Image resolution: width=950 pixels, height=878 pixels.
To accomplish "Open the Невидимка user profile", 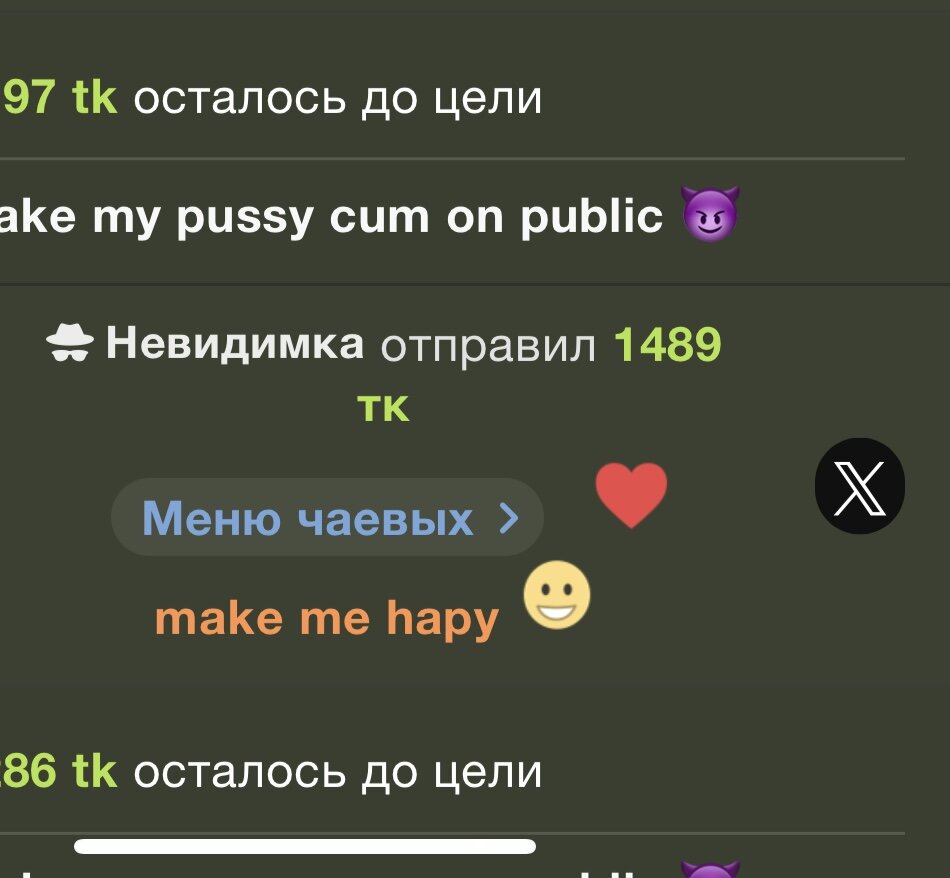I will (x=235, y=343).
